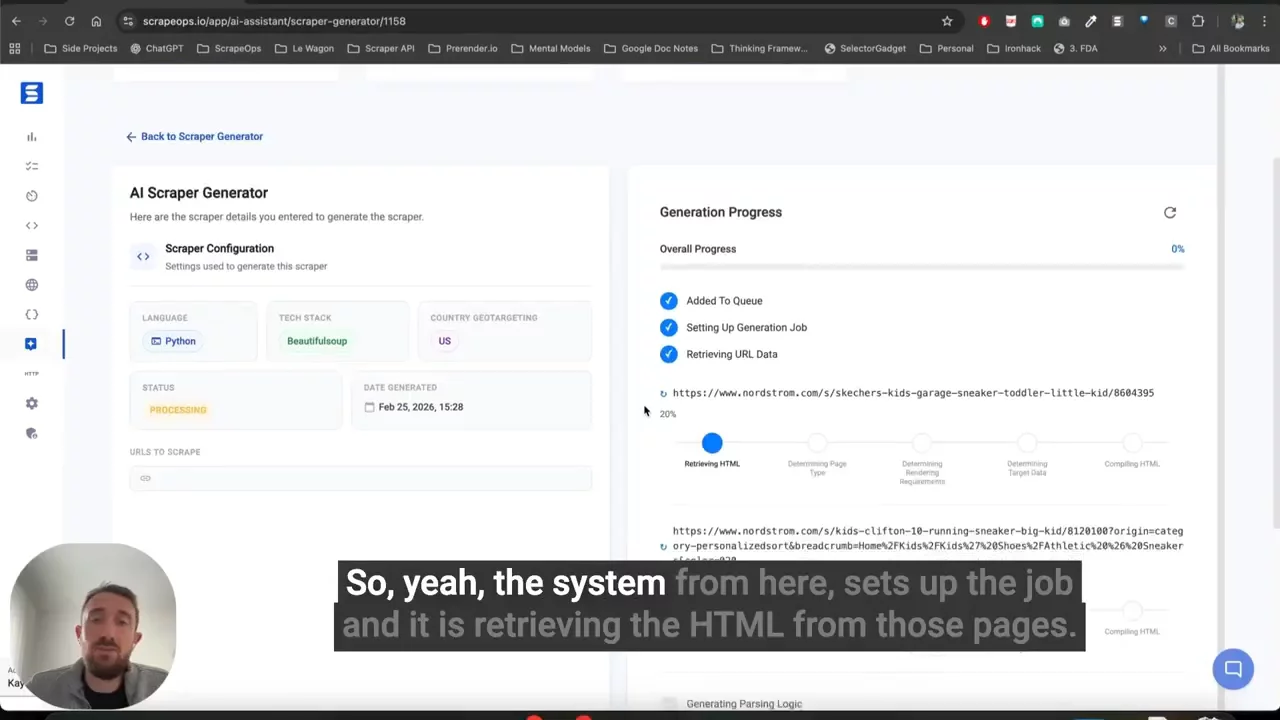This screenshot has width=1280, height=720.
Task: Open the Scraper API bookmark folder
Action: point(381,48)
